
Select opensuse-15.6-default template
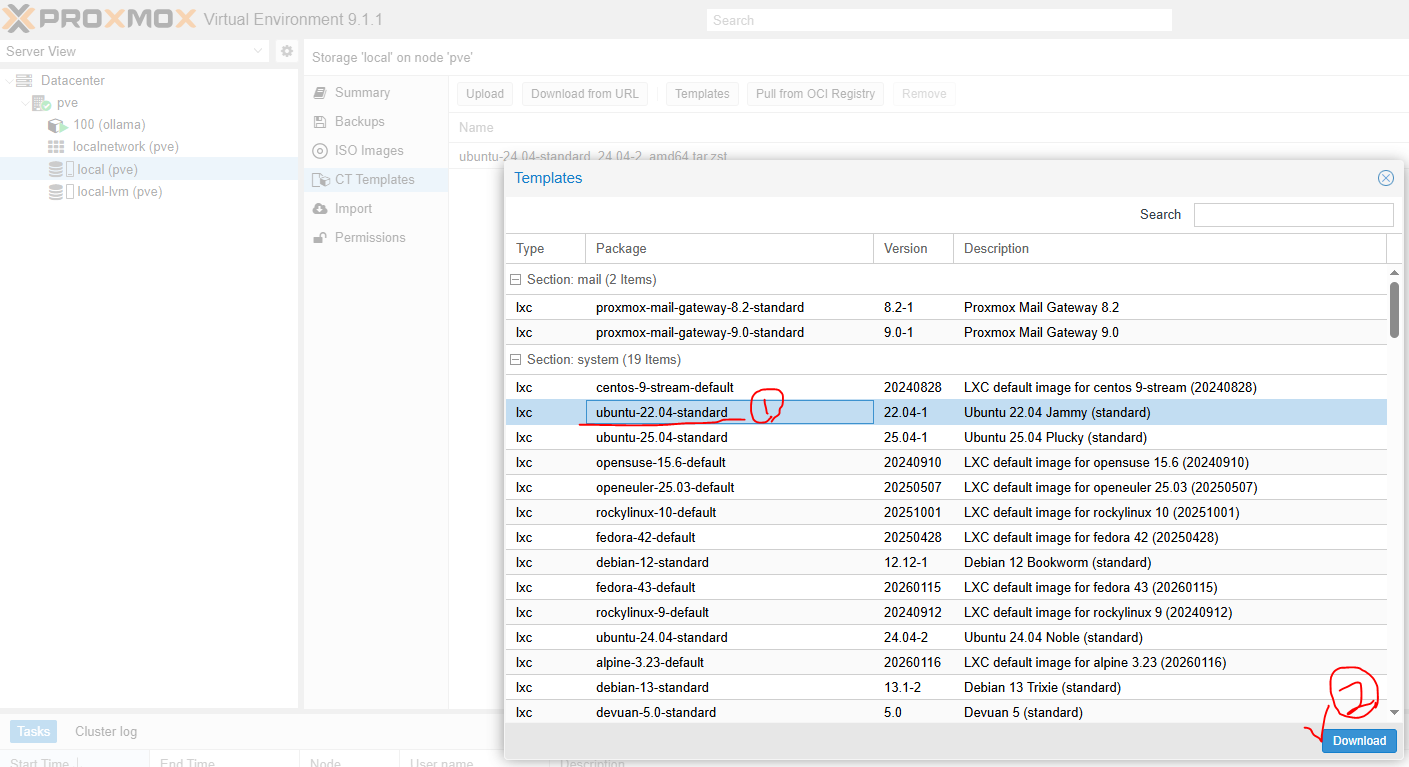pyautogui.click(x=946, y=462)
